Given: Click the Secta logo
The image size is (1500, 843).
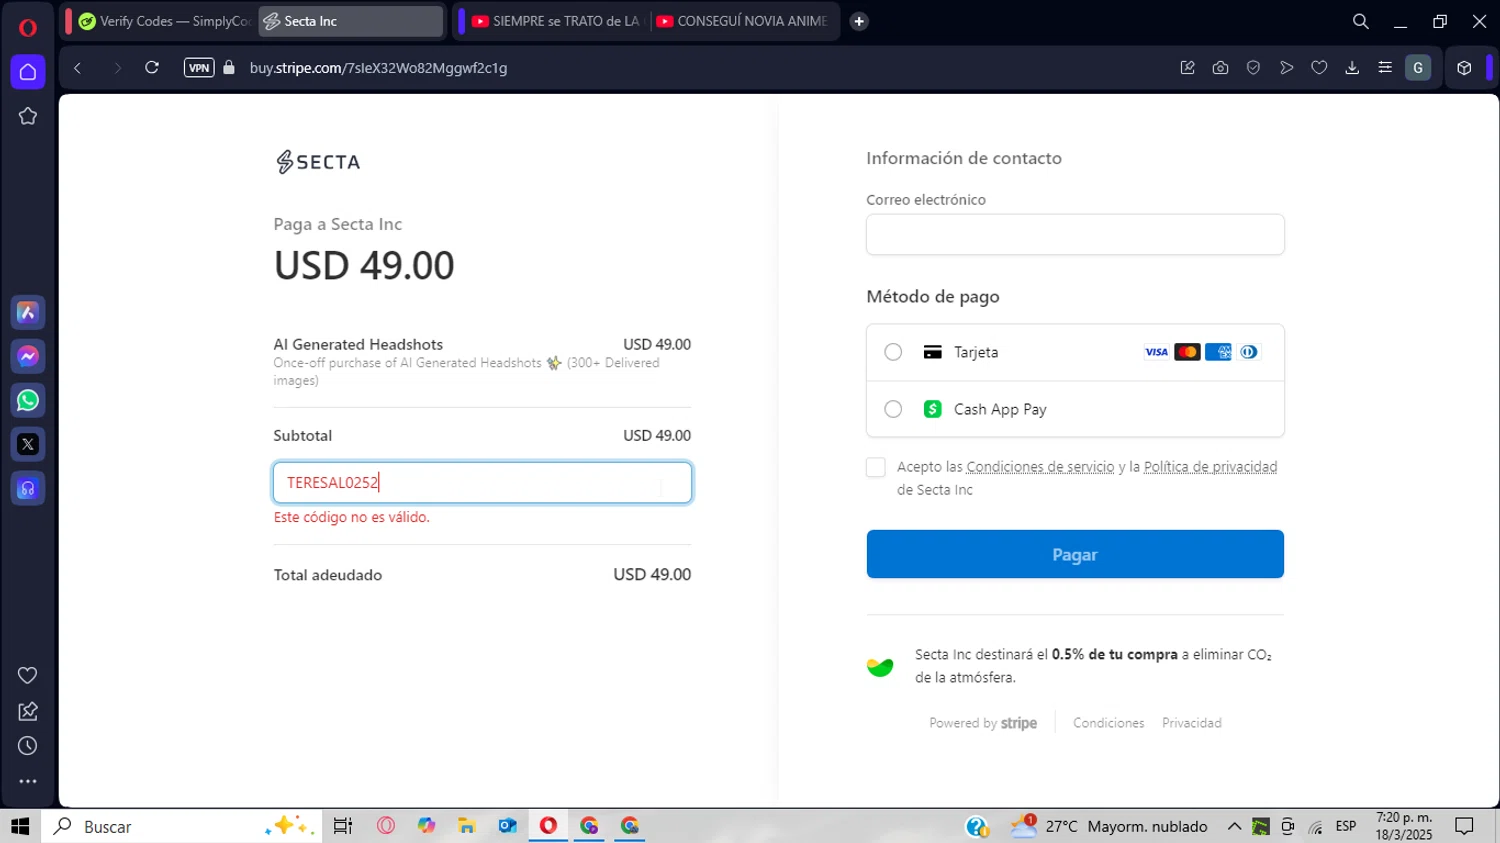Looking at the screenshot, I should pyautogui.click(x=318, y=162).
